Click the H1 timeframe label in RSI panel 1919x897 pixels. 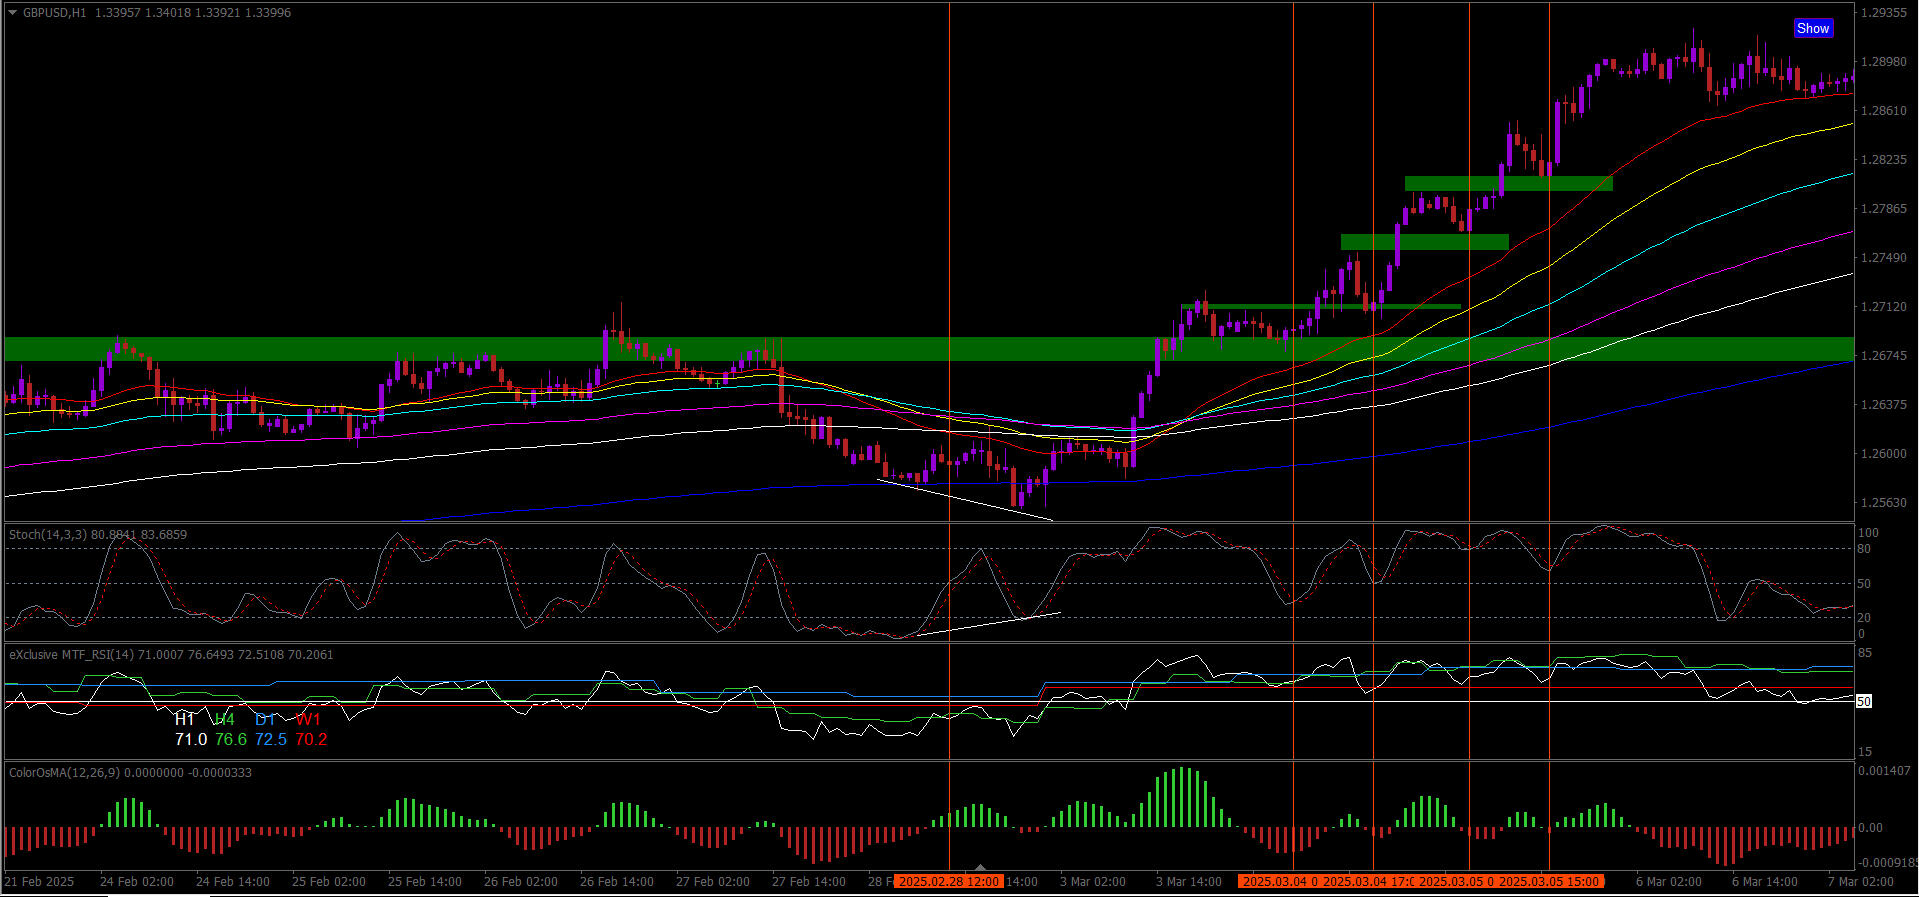pos(184,719)
